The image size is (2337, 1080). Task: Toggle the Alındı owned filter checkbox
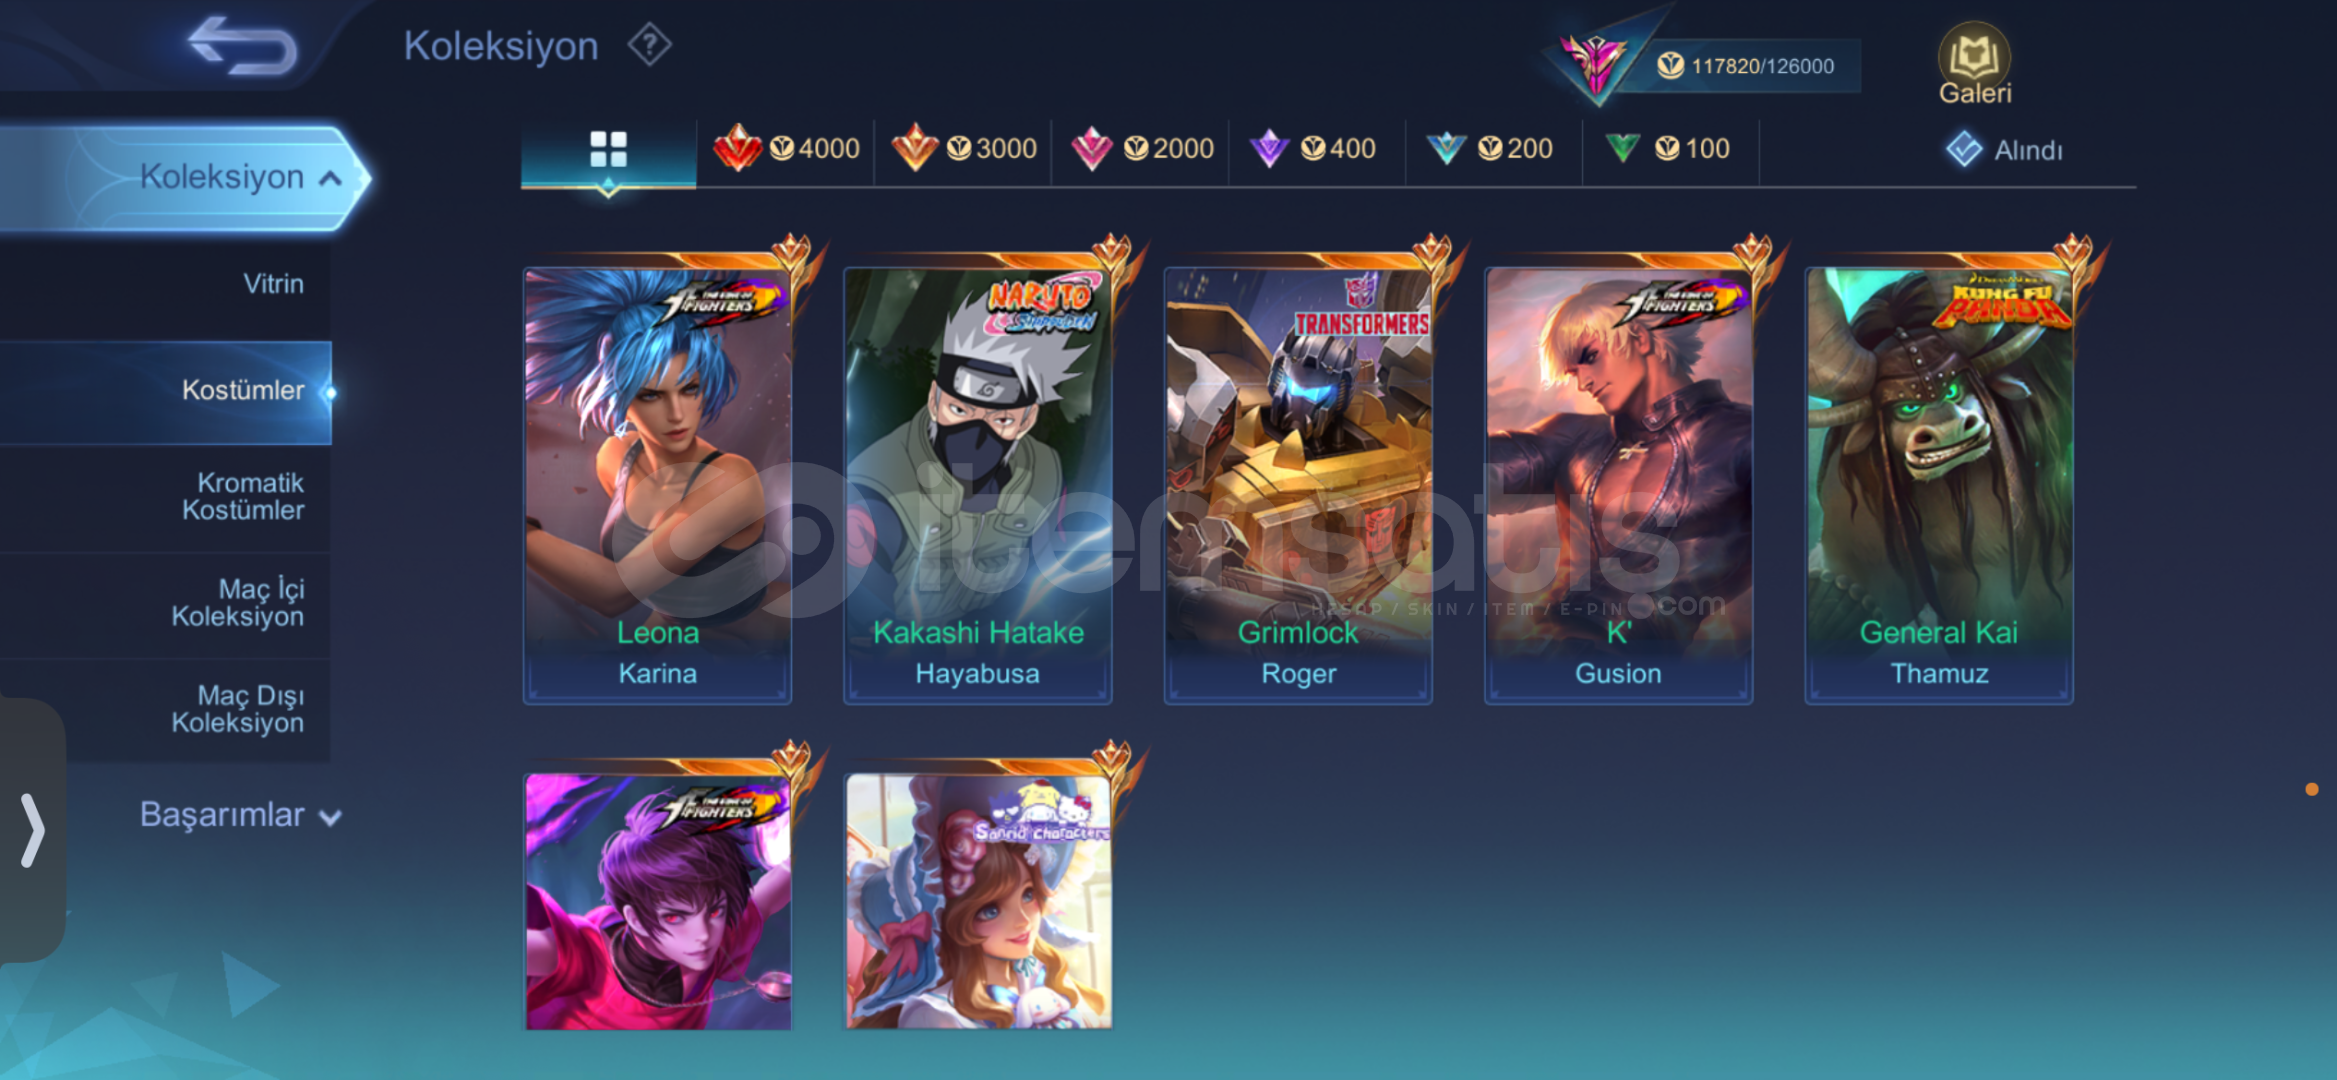tap(1964, 150)
